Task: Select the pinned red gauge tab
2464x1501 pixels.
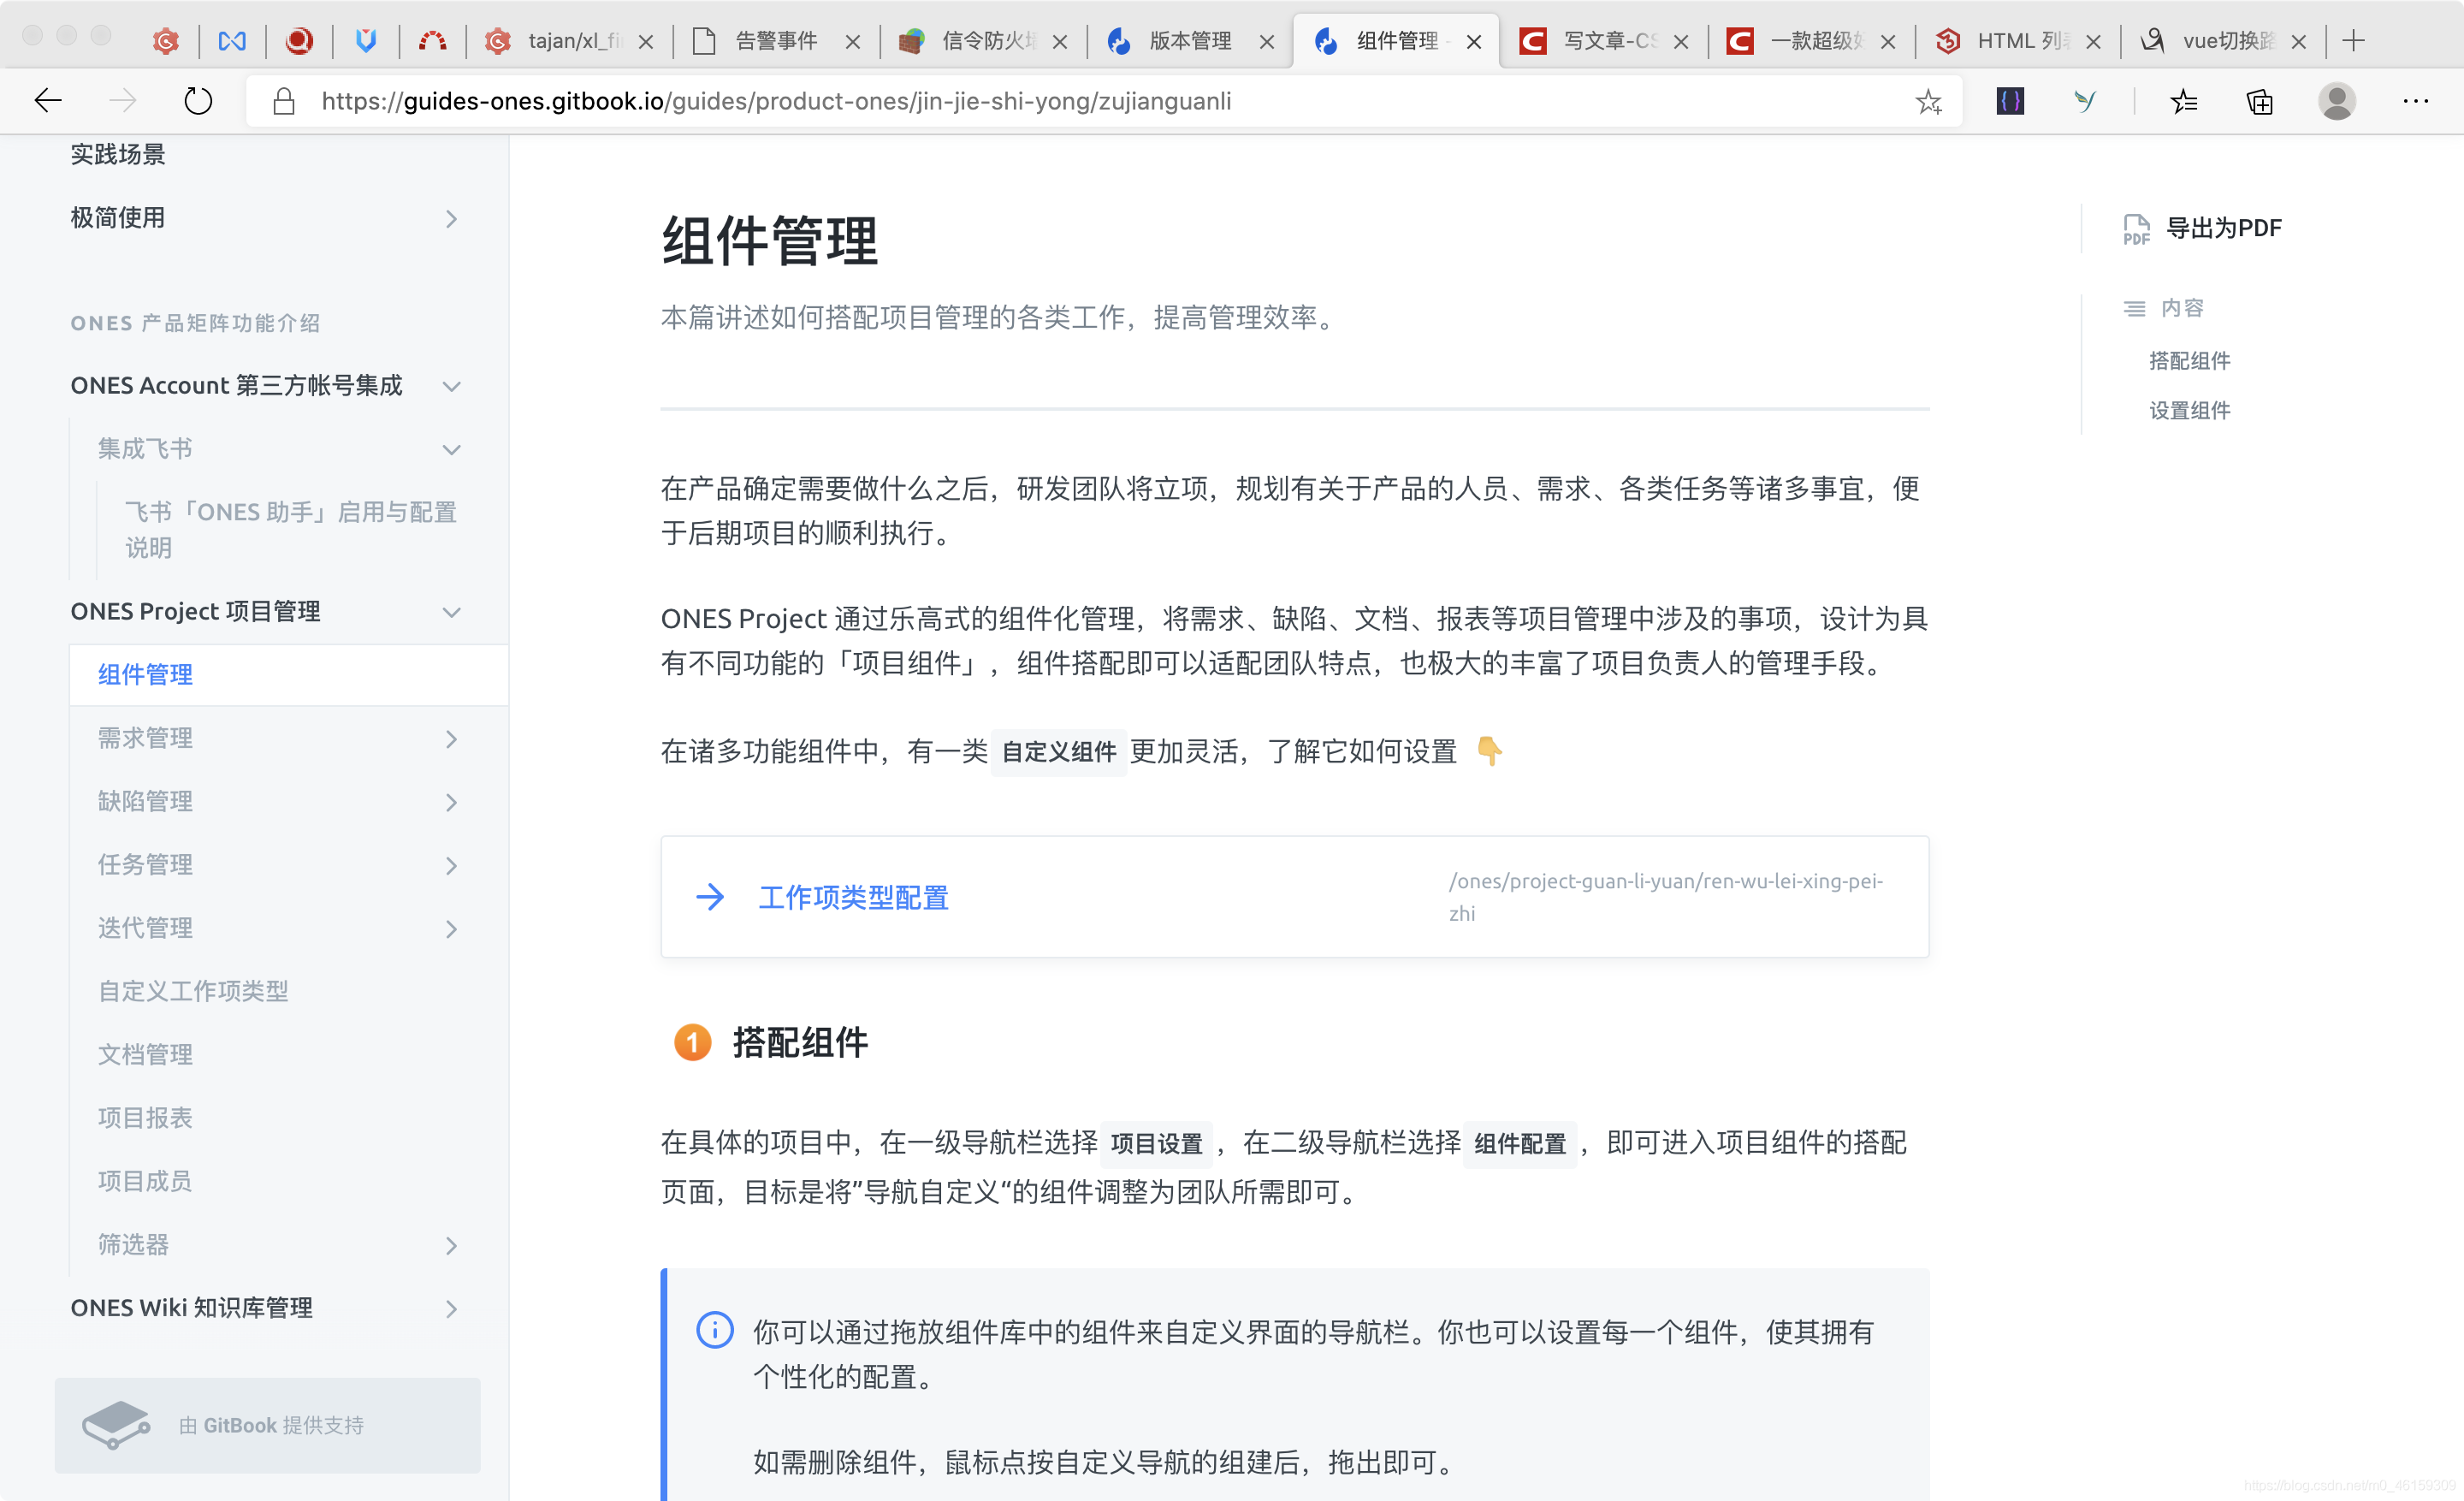Action: (x=432, y=41)
